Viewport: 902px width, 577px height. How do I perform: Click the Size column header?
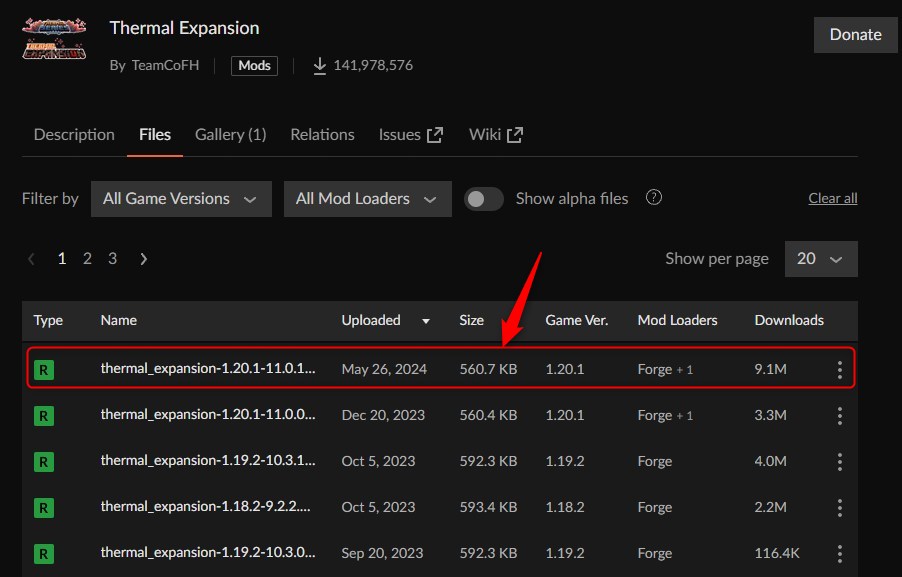coord(471,320)
